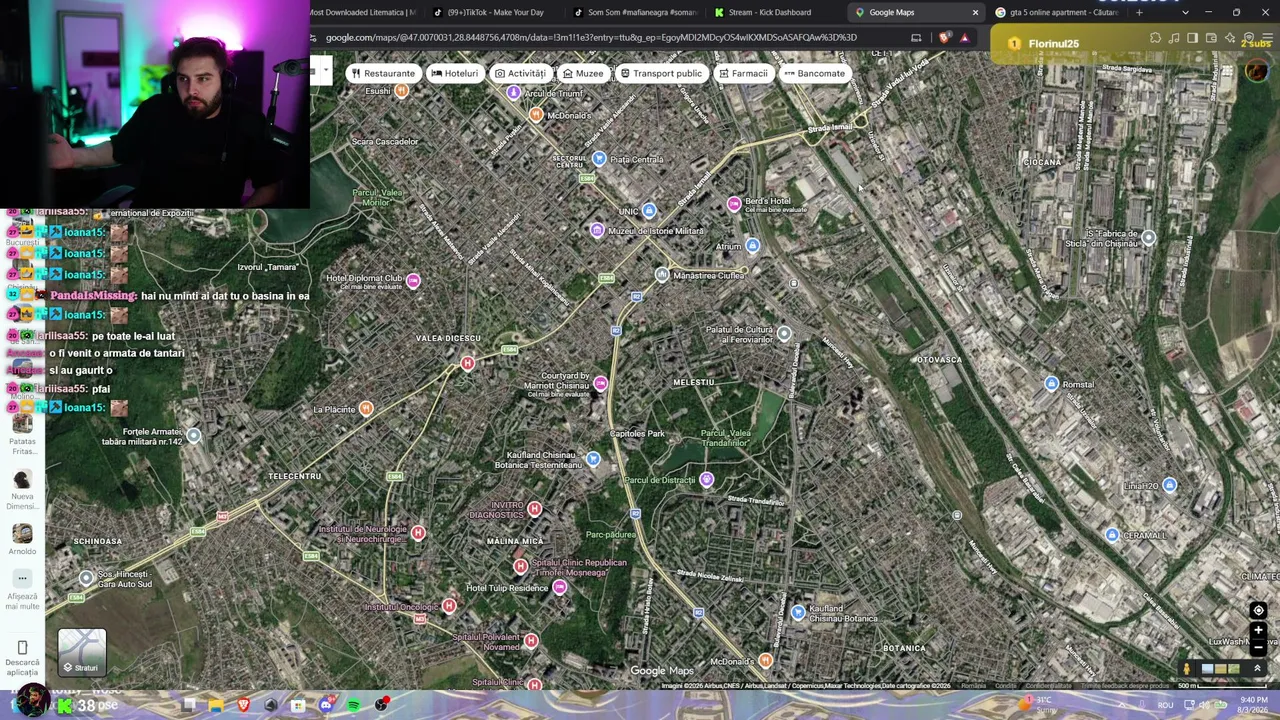Select the McDonald's marker near Arcul de Triumf
This screenshot has width=1280, height=720.
pyautogui.click(x=536, y=116)
